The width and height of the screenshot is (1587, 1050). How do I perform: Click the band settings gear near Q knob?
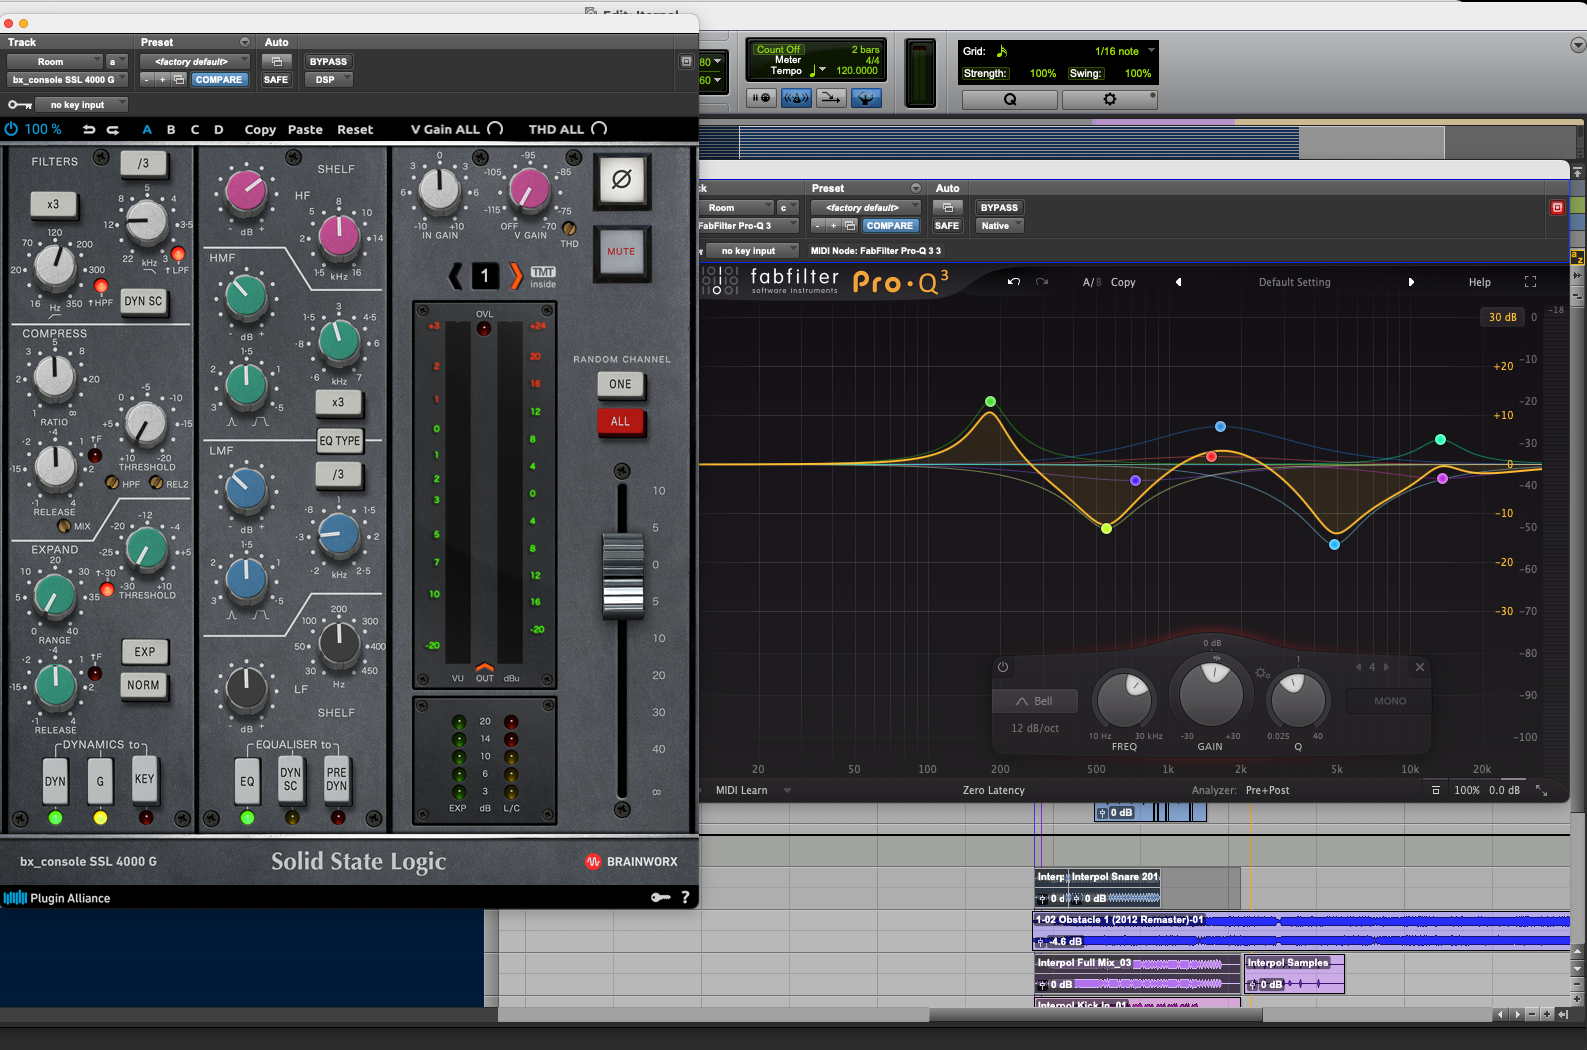(x=1261, y=673)
